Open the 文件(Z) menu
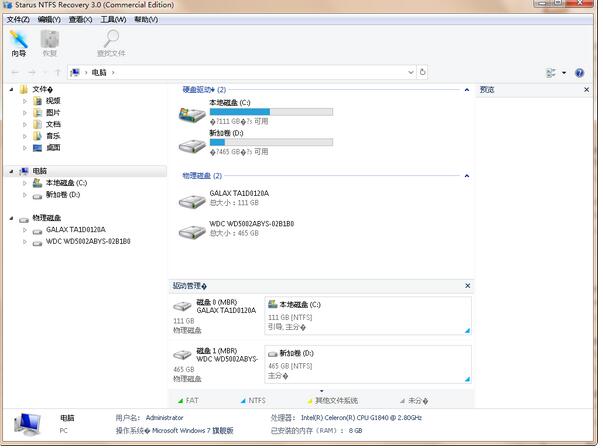603x448 pixels. (x=18, y=19)
